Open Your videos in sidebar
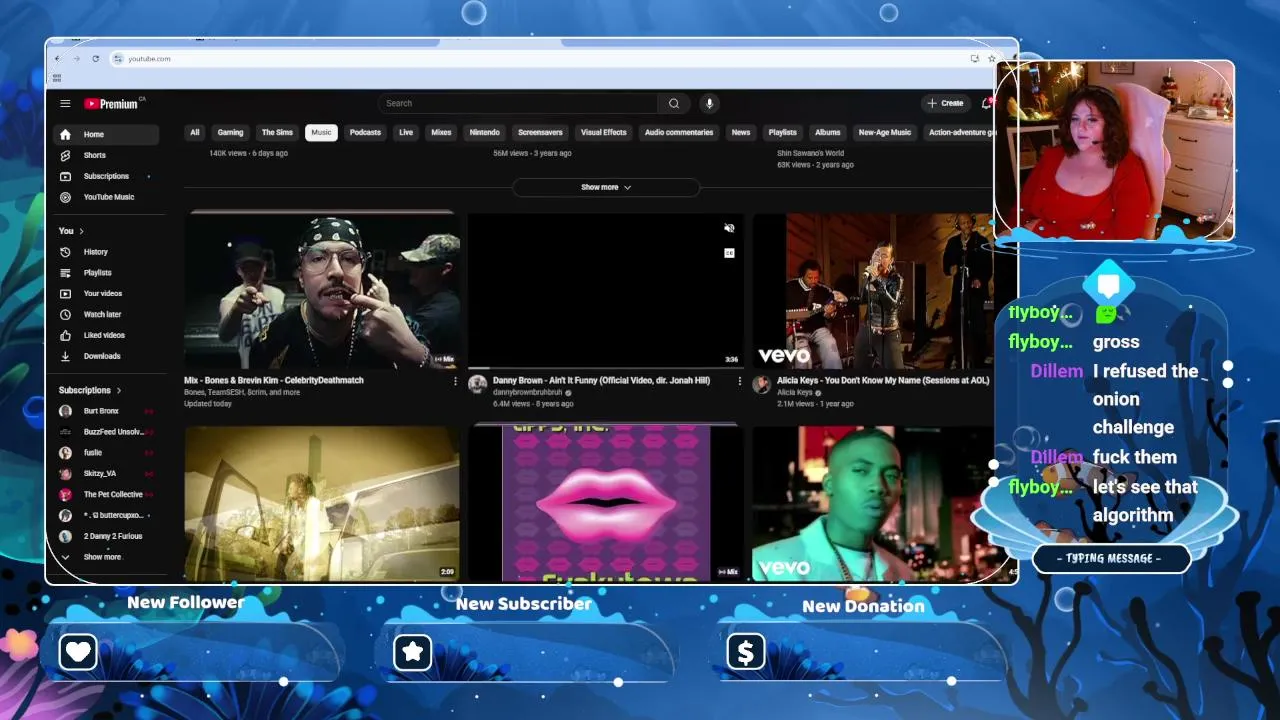The image size is (1280, 720). click(x=107, y=294)
